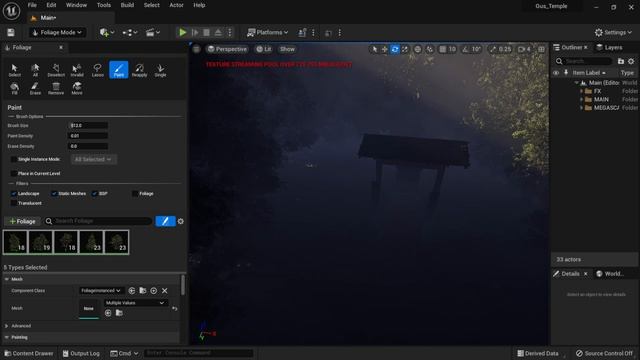Start Play in editor

(x=182, y=33)
